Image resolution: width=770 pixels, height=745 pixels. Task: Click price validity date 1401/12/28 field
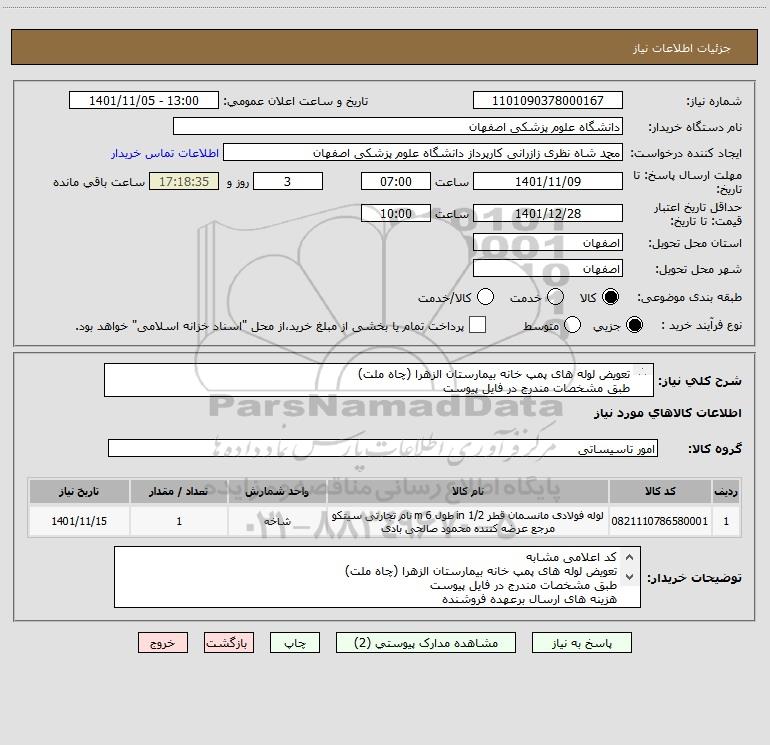(548, 214)
